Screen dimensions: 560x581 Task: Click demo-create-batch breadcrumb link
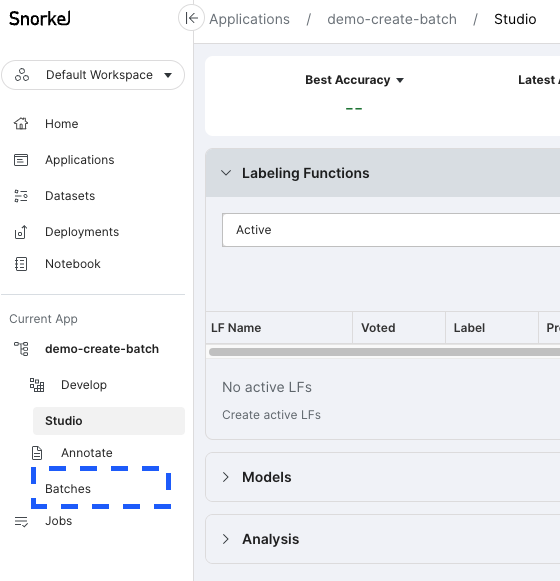pos(392,19)
